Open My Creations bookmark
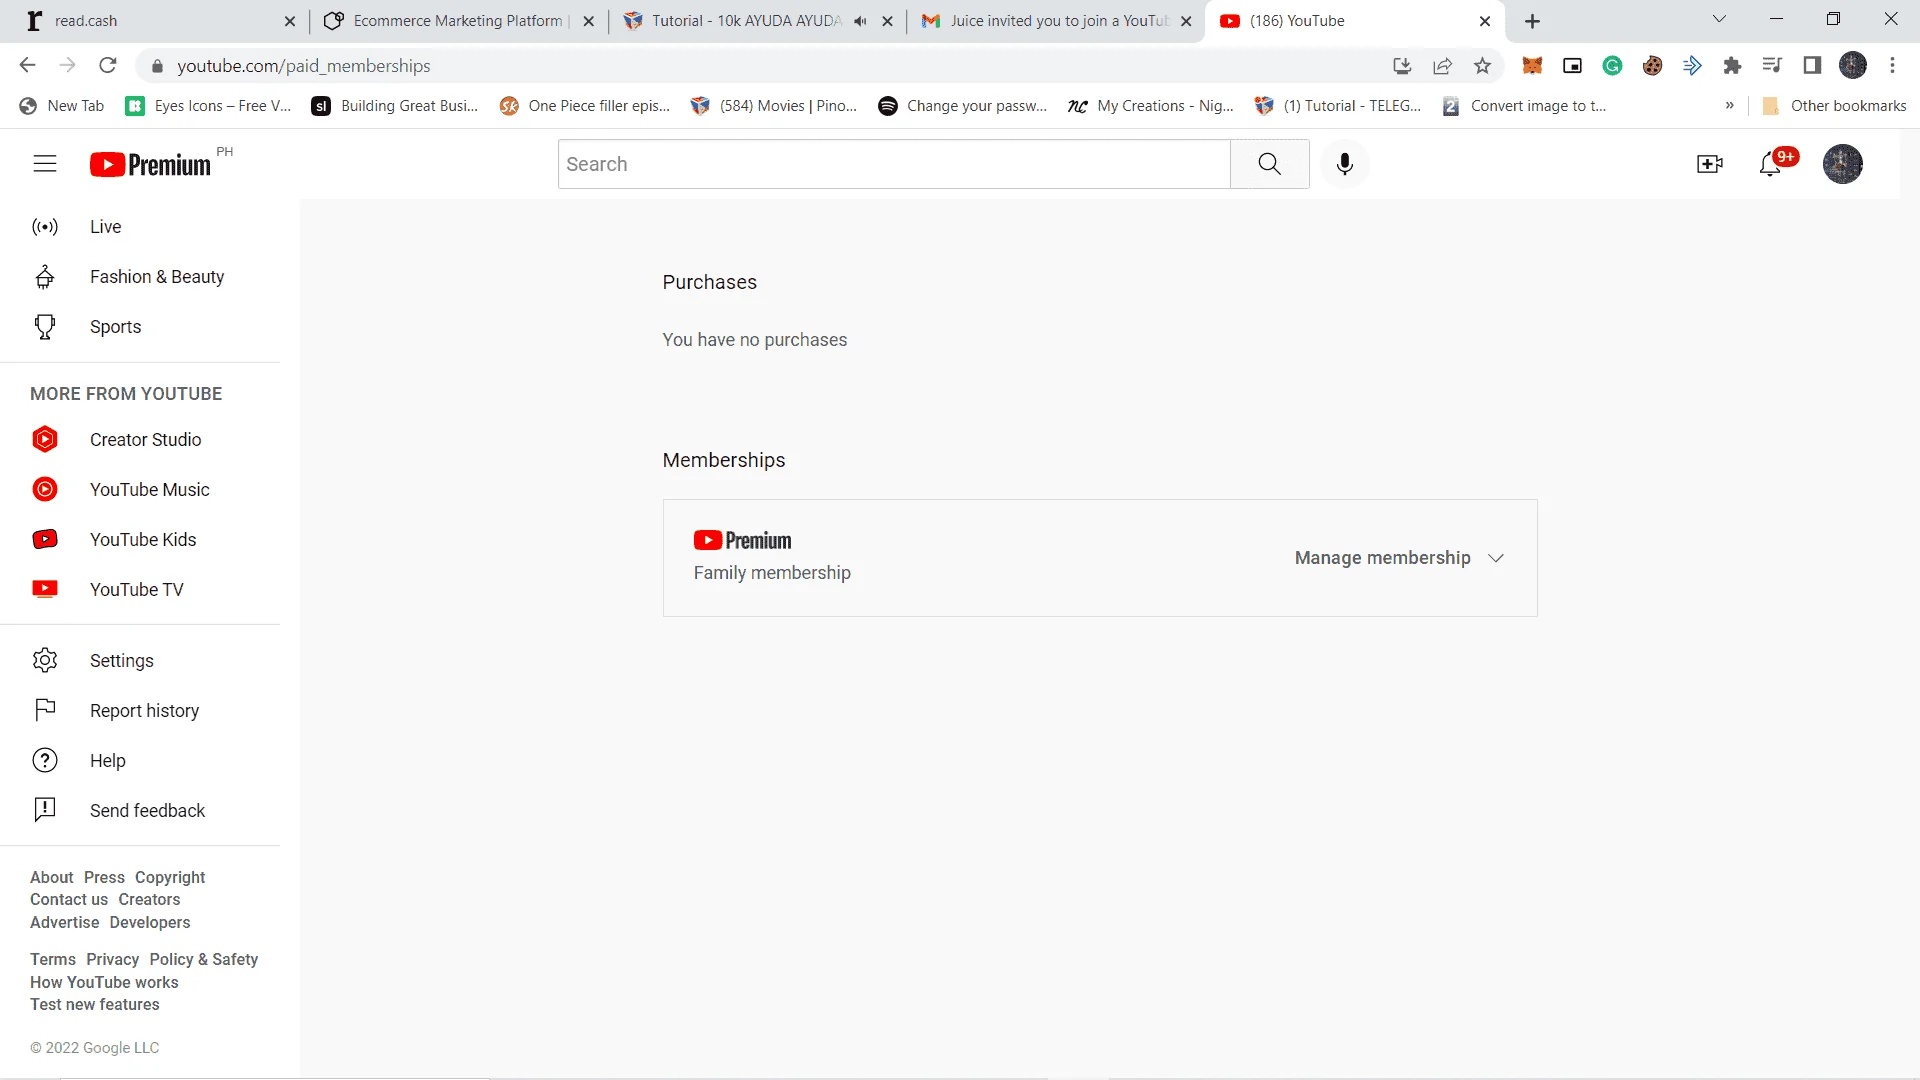This screenshot has width=1920, height=1080. click(1151, 106)
